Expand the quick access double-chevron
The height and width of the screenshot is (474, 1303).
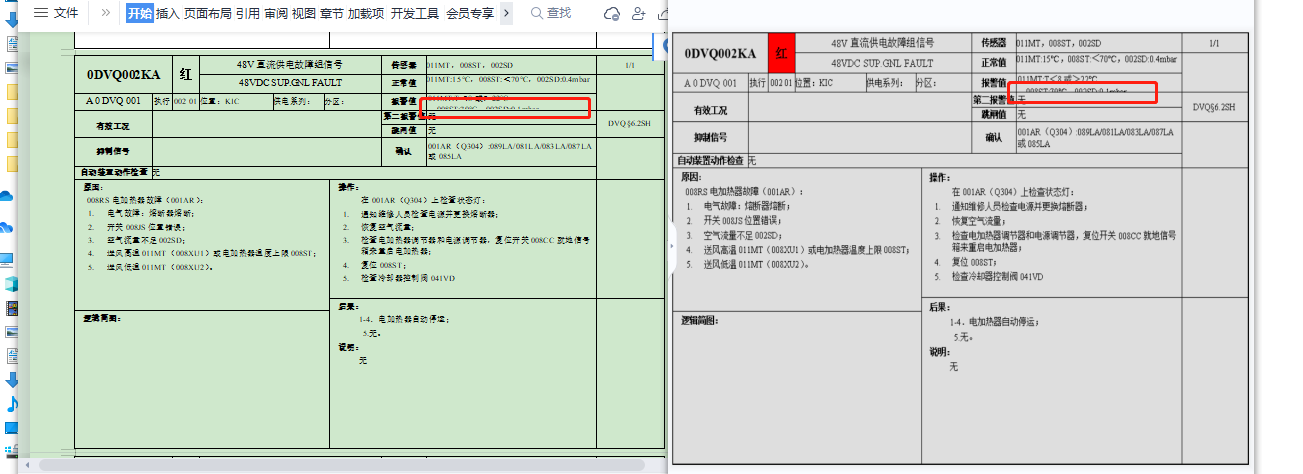pos(106,13)
